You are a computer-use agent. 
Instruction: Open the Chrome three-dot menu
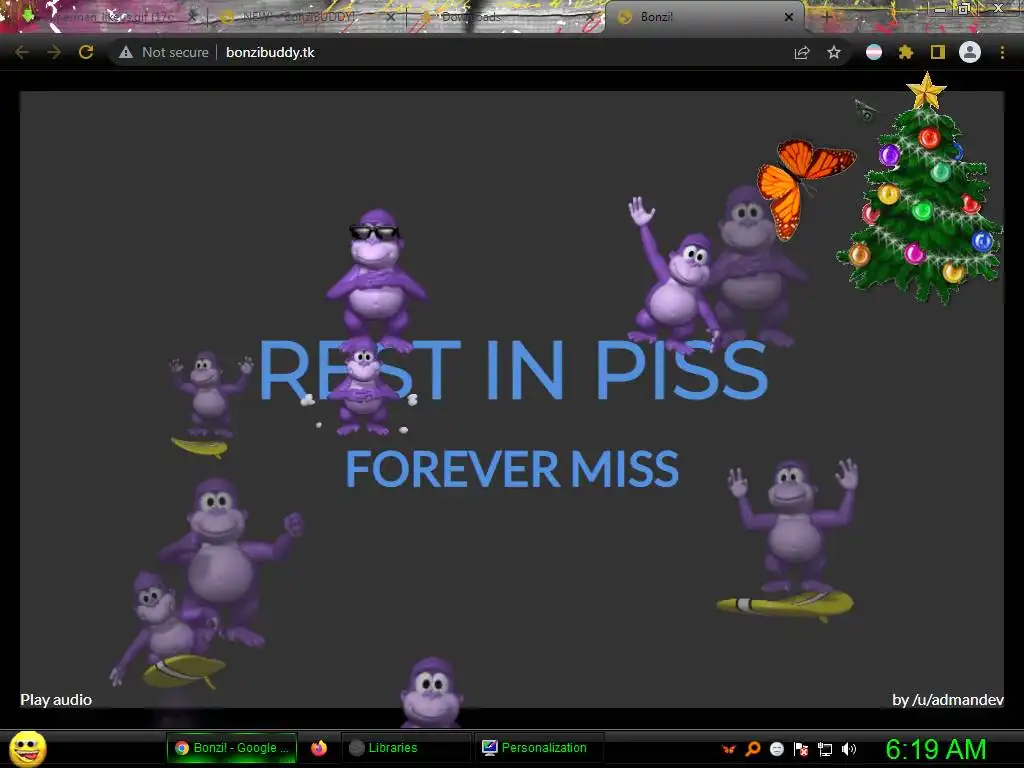1002,52
